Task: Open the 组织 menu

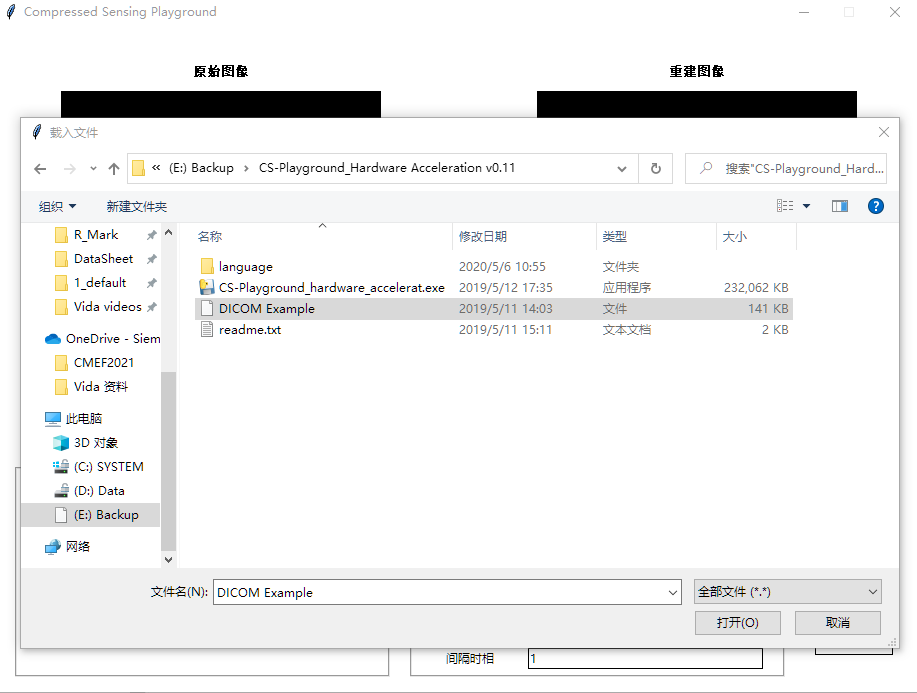Action: [x=57, y=206]
